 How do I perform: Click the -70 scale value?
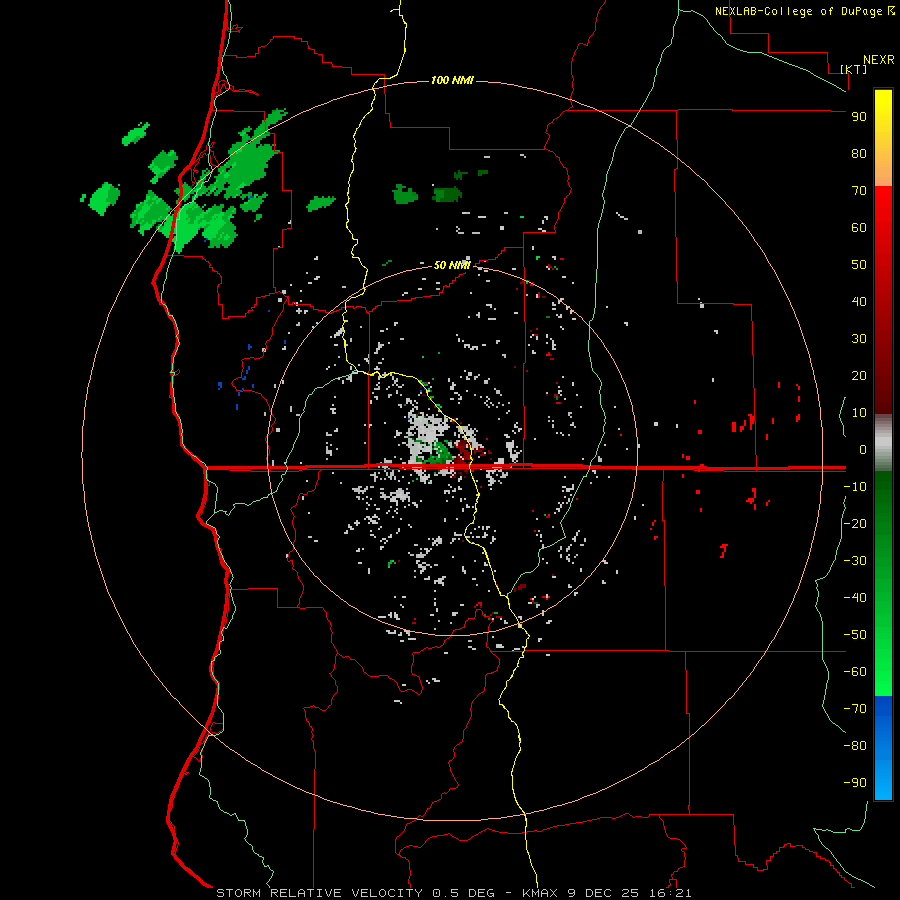point(855,709)
